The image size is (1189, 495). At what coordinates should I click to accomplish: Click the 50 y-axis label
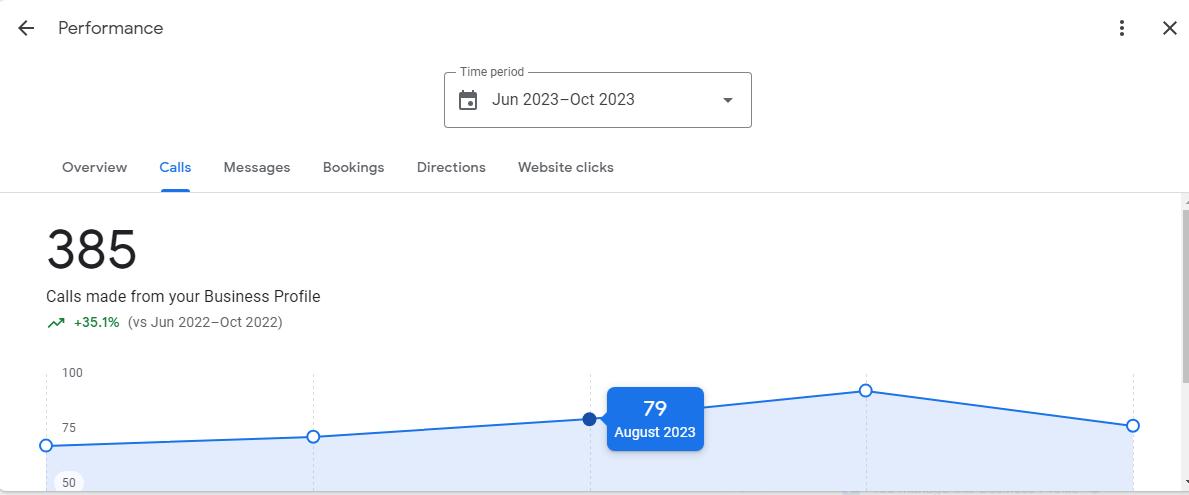tap(69, 482)
